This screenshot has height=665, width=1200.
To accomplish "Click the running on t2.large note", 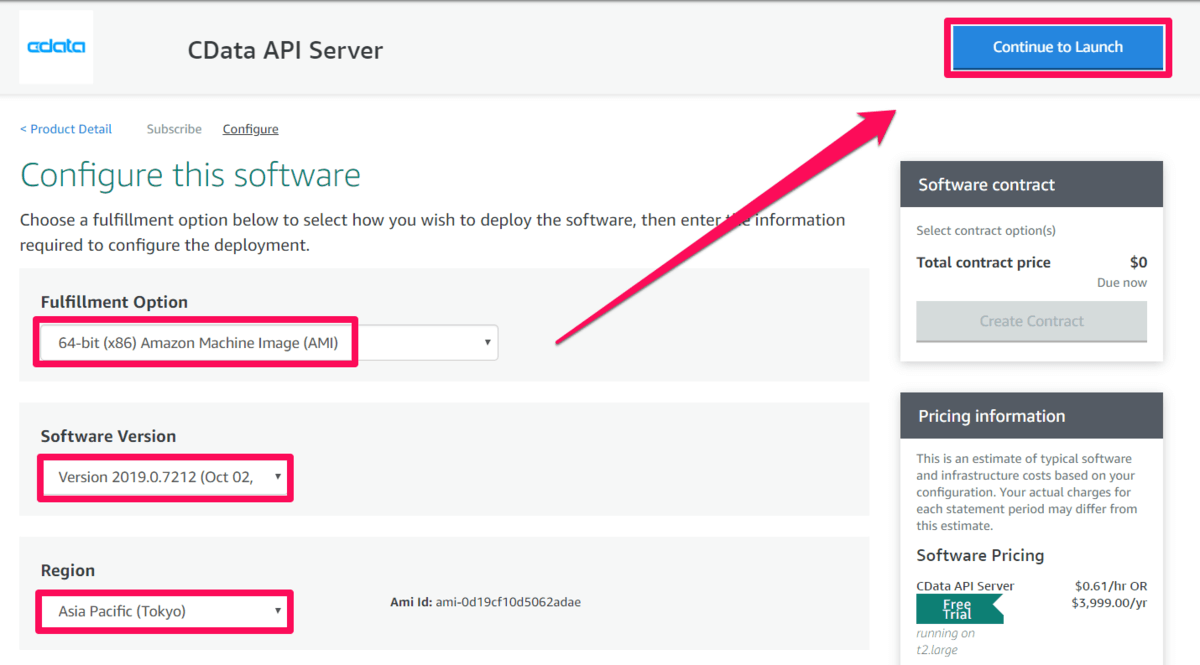I will (944, 639).
